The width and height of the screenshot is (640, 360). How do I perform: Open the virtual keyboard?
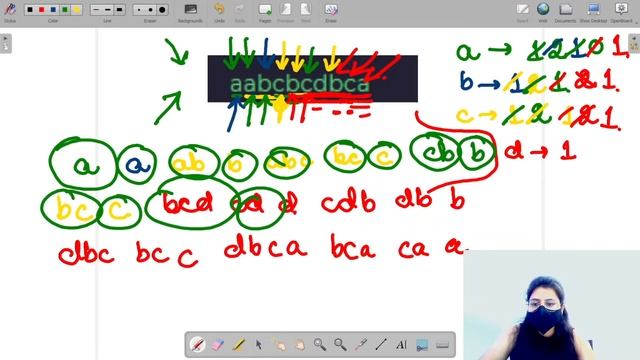click(442, 345)
